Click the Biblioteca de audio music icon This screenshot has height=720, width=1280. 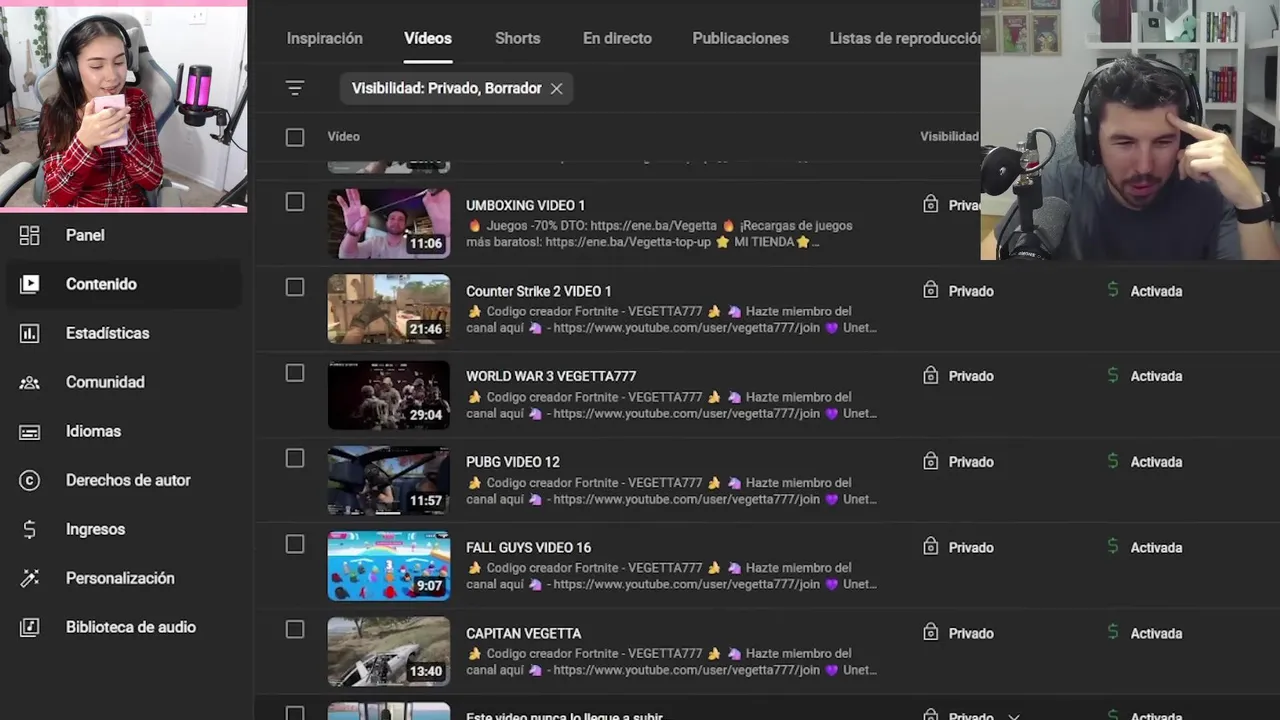point(30,627)
